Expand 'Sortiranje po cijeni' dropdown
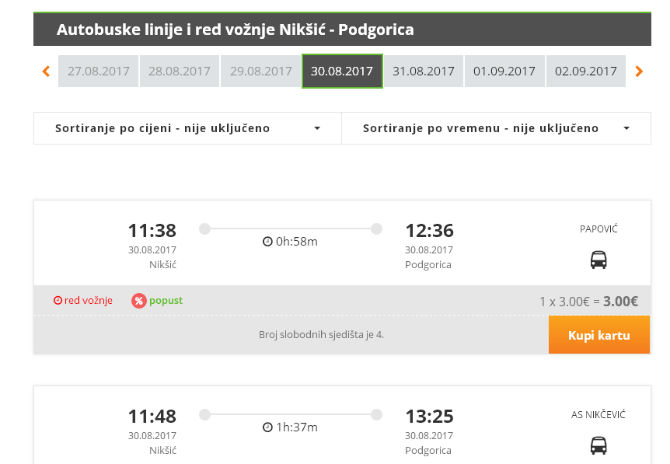The width and height of the screenshot is (670, 464). 188,129
